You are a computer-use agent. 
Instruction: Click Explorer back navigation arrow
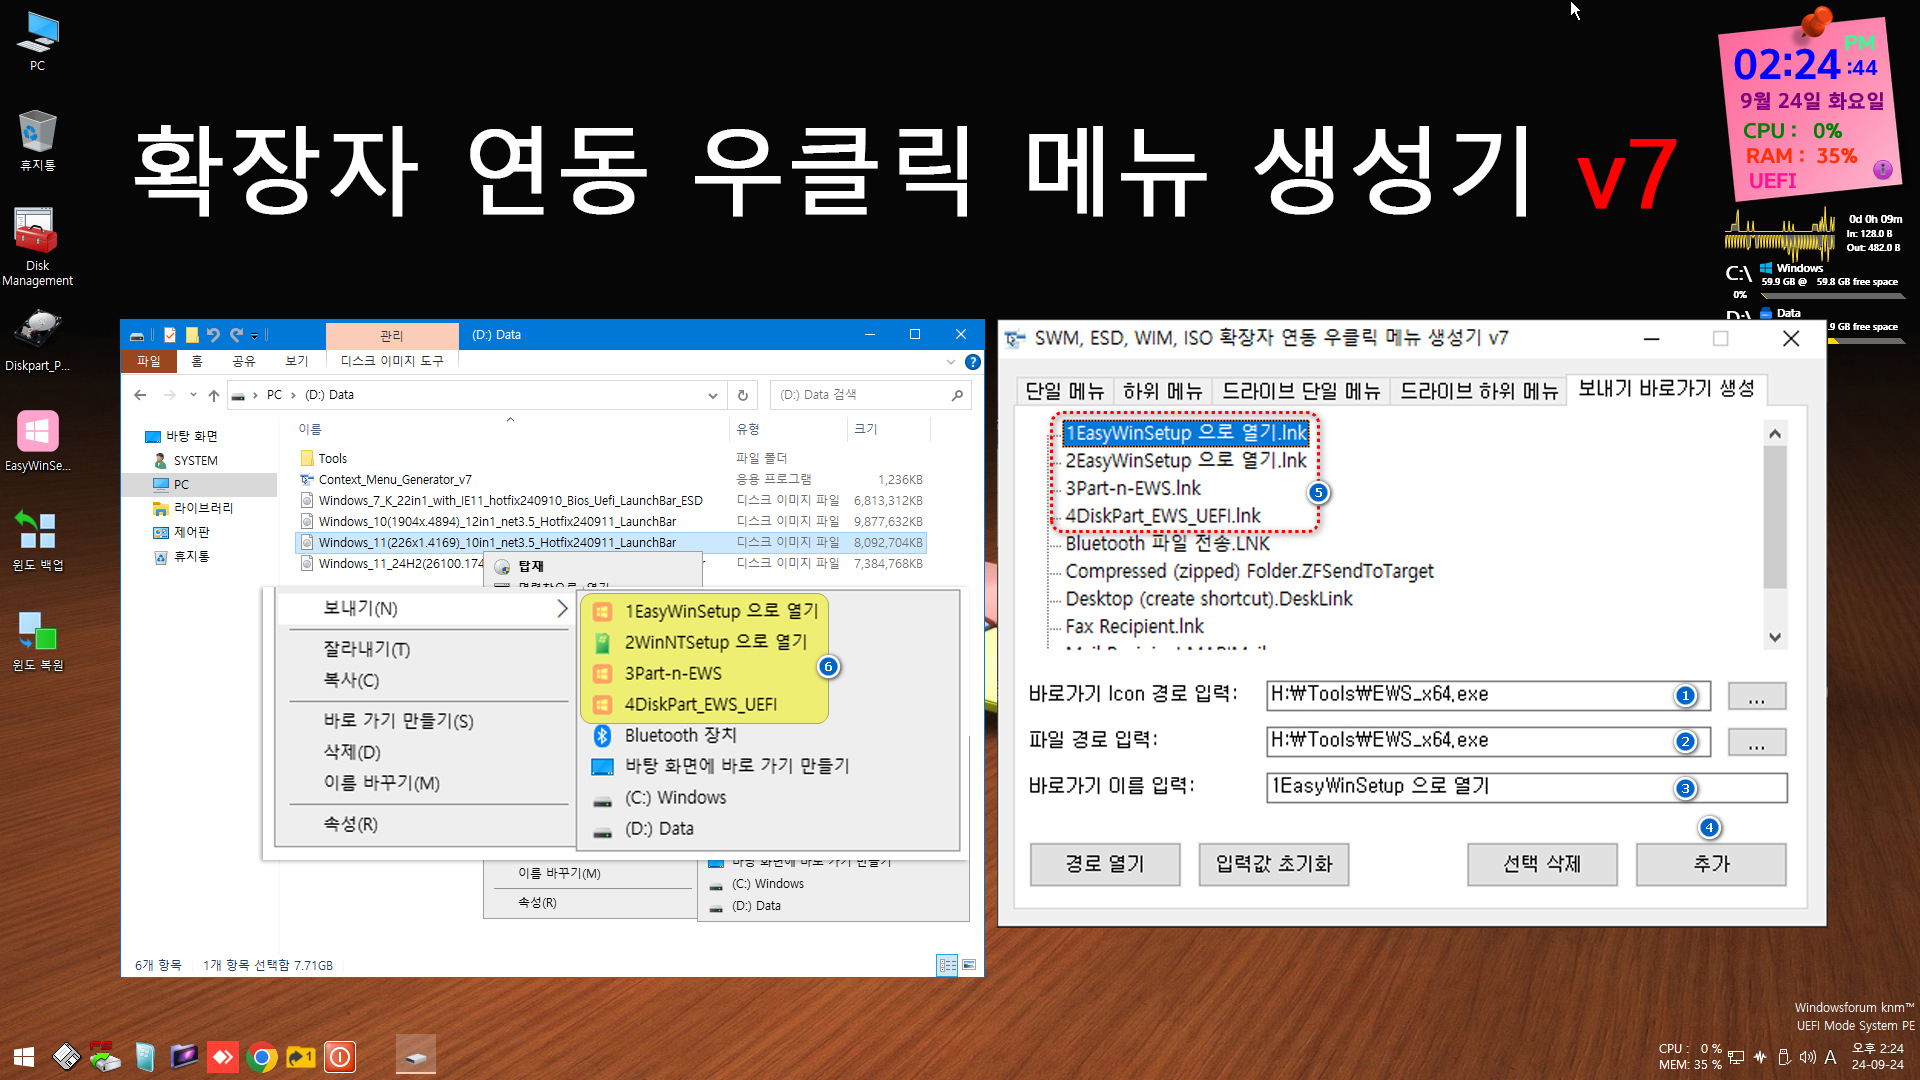[140, 395]
